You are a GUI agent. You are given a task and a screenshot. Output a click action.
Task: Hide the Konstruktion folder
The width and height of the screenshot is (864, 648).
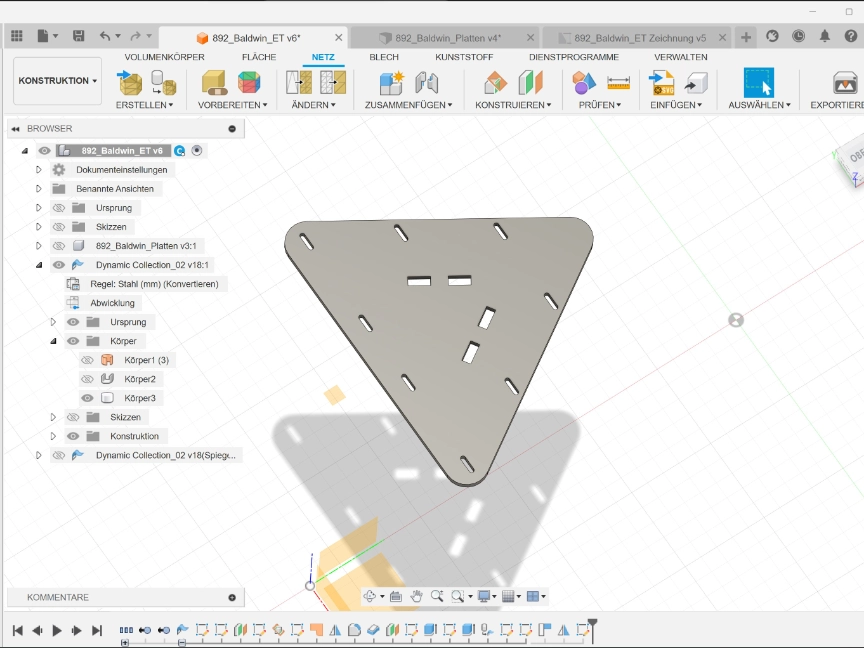pyautogui.click(x=73, y=436)
